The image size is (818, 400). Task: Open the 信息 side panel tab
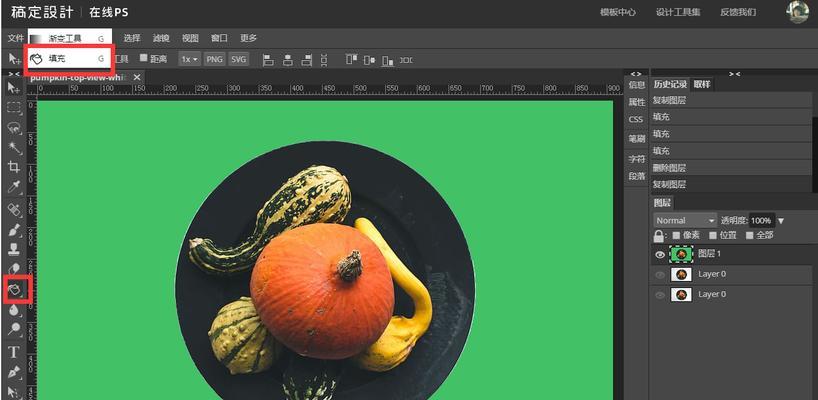coord(636,84)
